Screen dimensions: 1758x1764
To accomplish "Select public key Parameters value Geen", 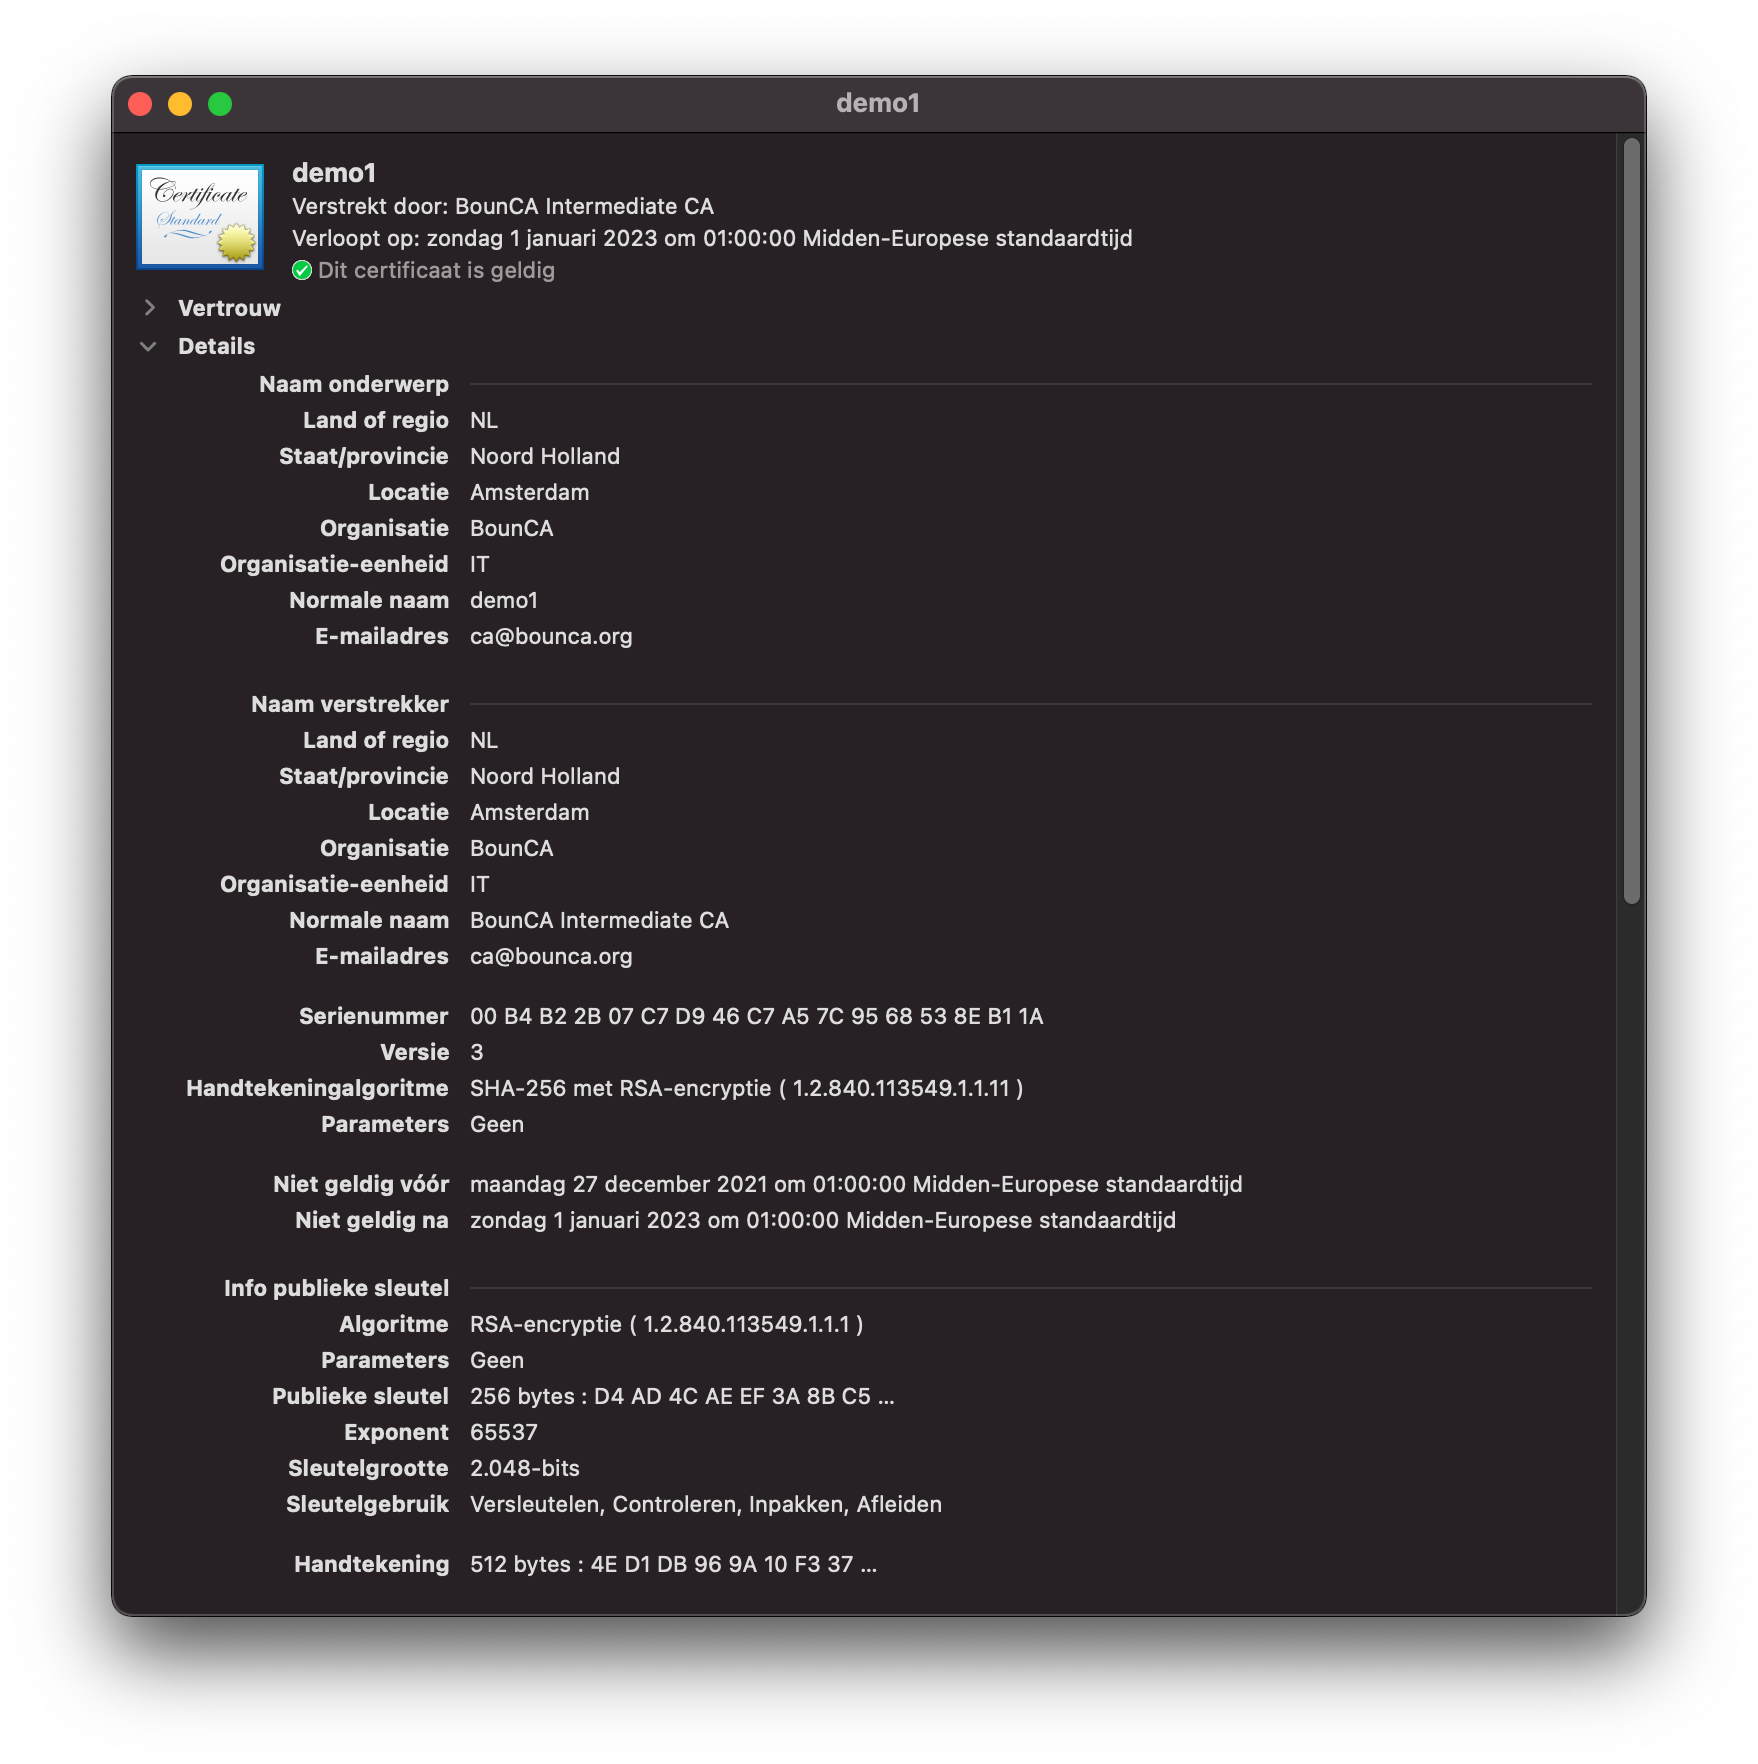I will pyautogui.click(x=497, y=1361).
